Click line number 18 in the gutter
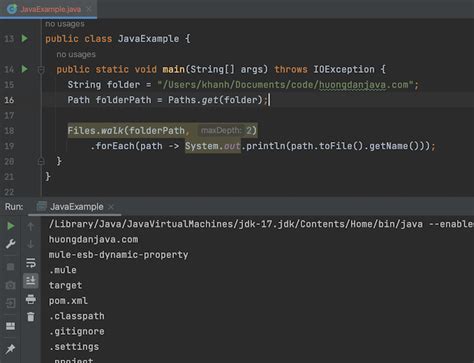 point(9,131)
